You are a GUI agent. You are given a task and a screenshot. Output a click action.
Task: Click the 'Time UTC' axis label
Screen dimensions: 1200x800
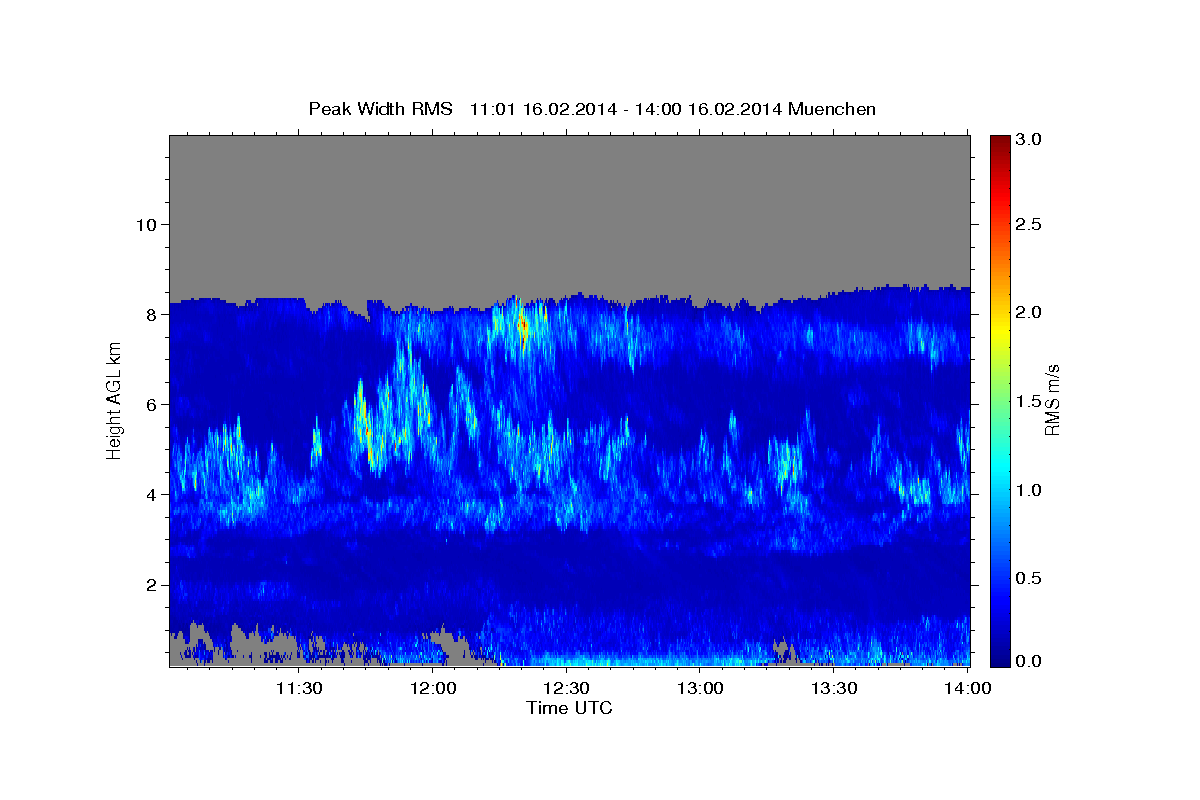[569, 708]
